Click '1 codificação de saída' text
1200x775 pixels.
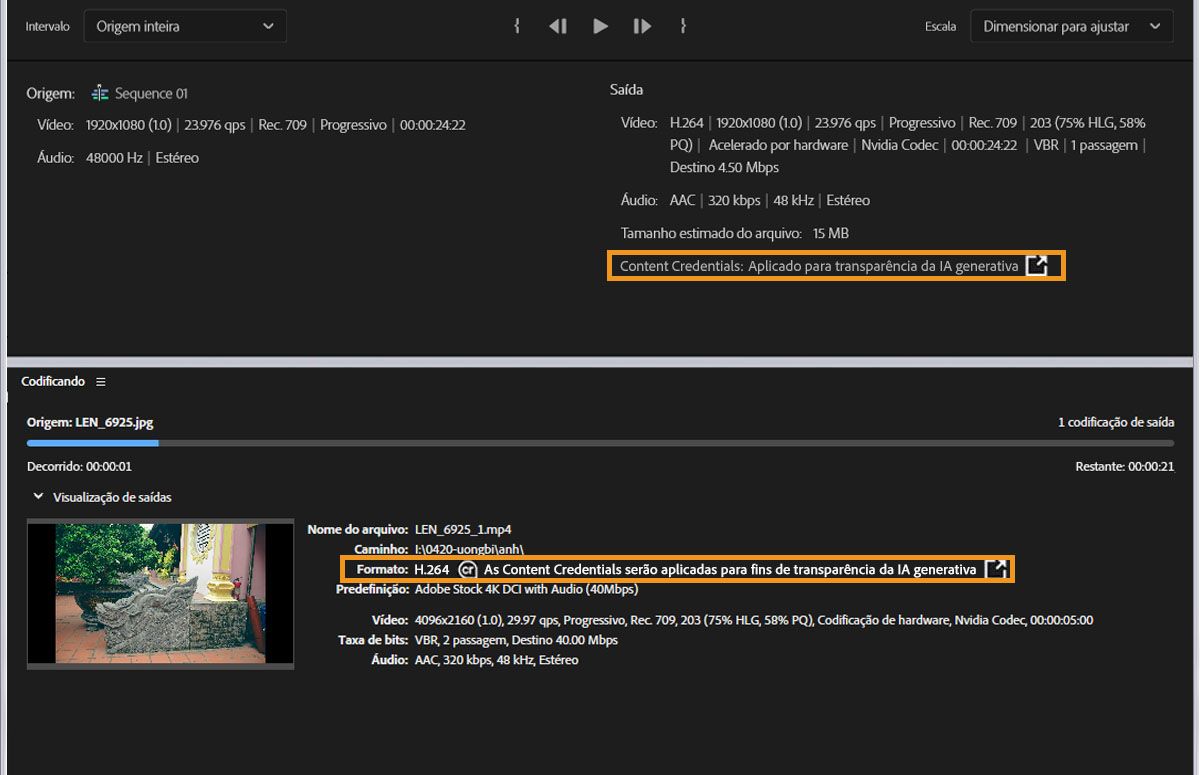click(x=1116, y=422)
